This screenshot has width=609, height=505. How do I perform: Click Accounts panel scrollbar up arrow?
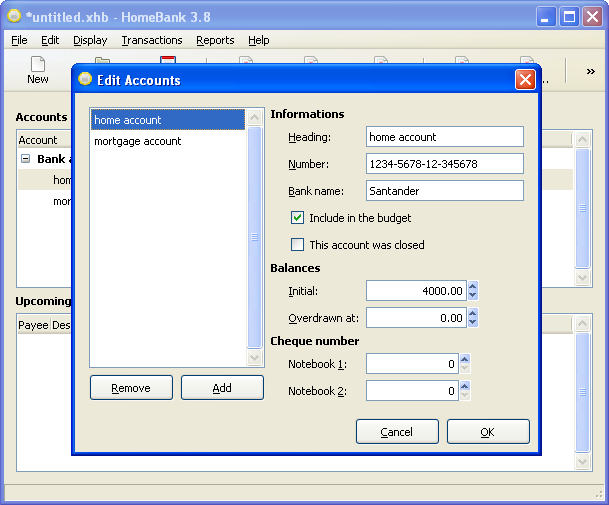point(583,139)
